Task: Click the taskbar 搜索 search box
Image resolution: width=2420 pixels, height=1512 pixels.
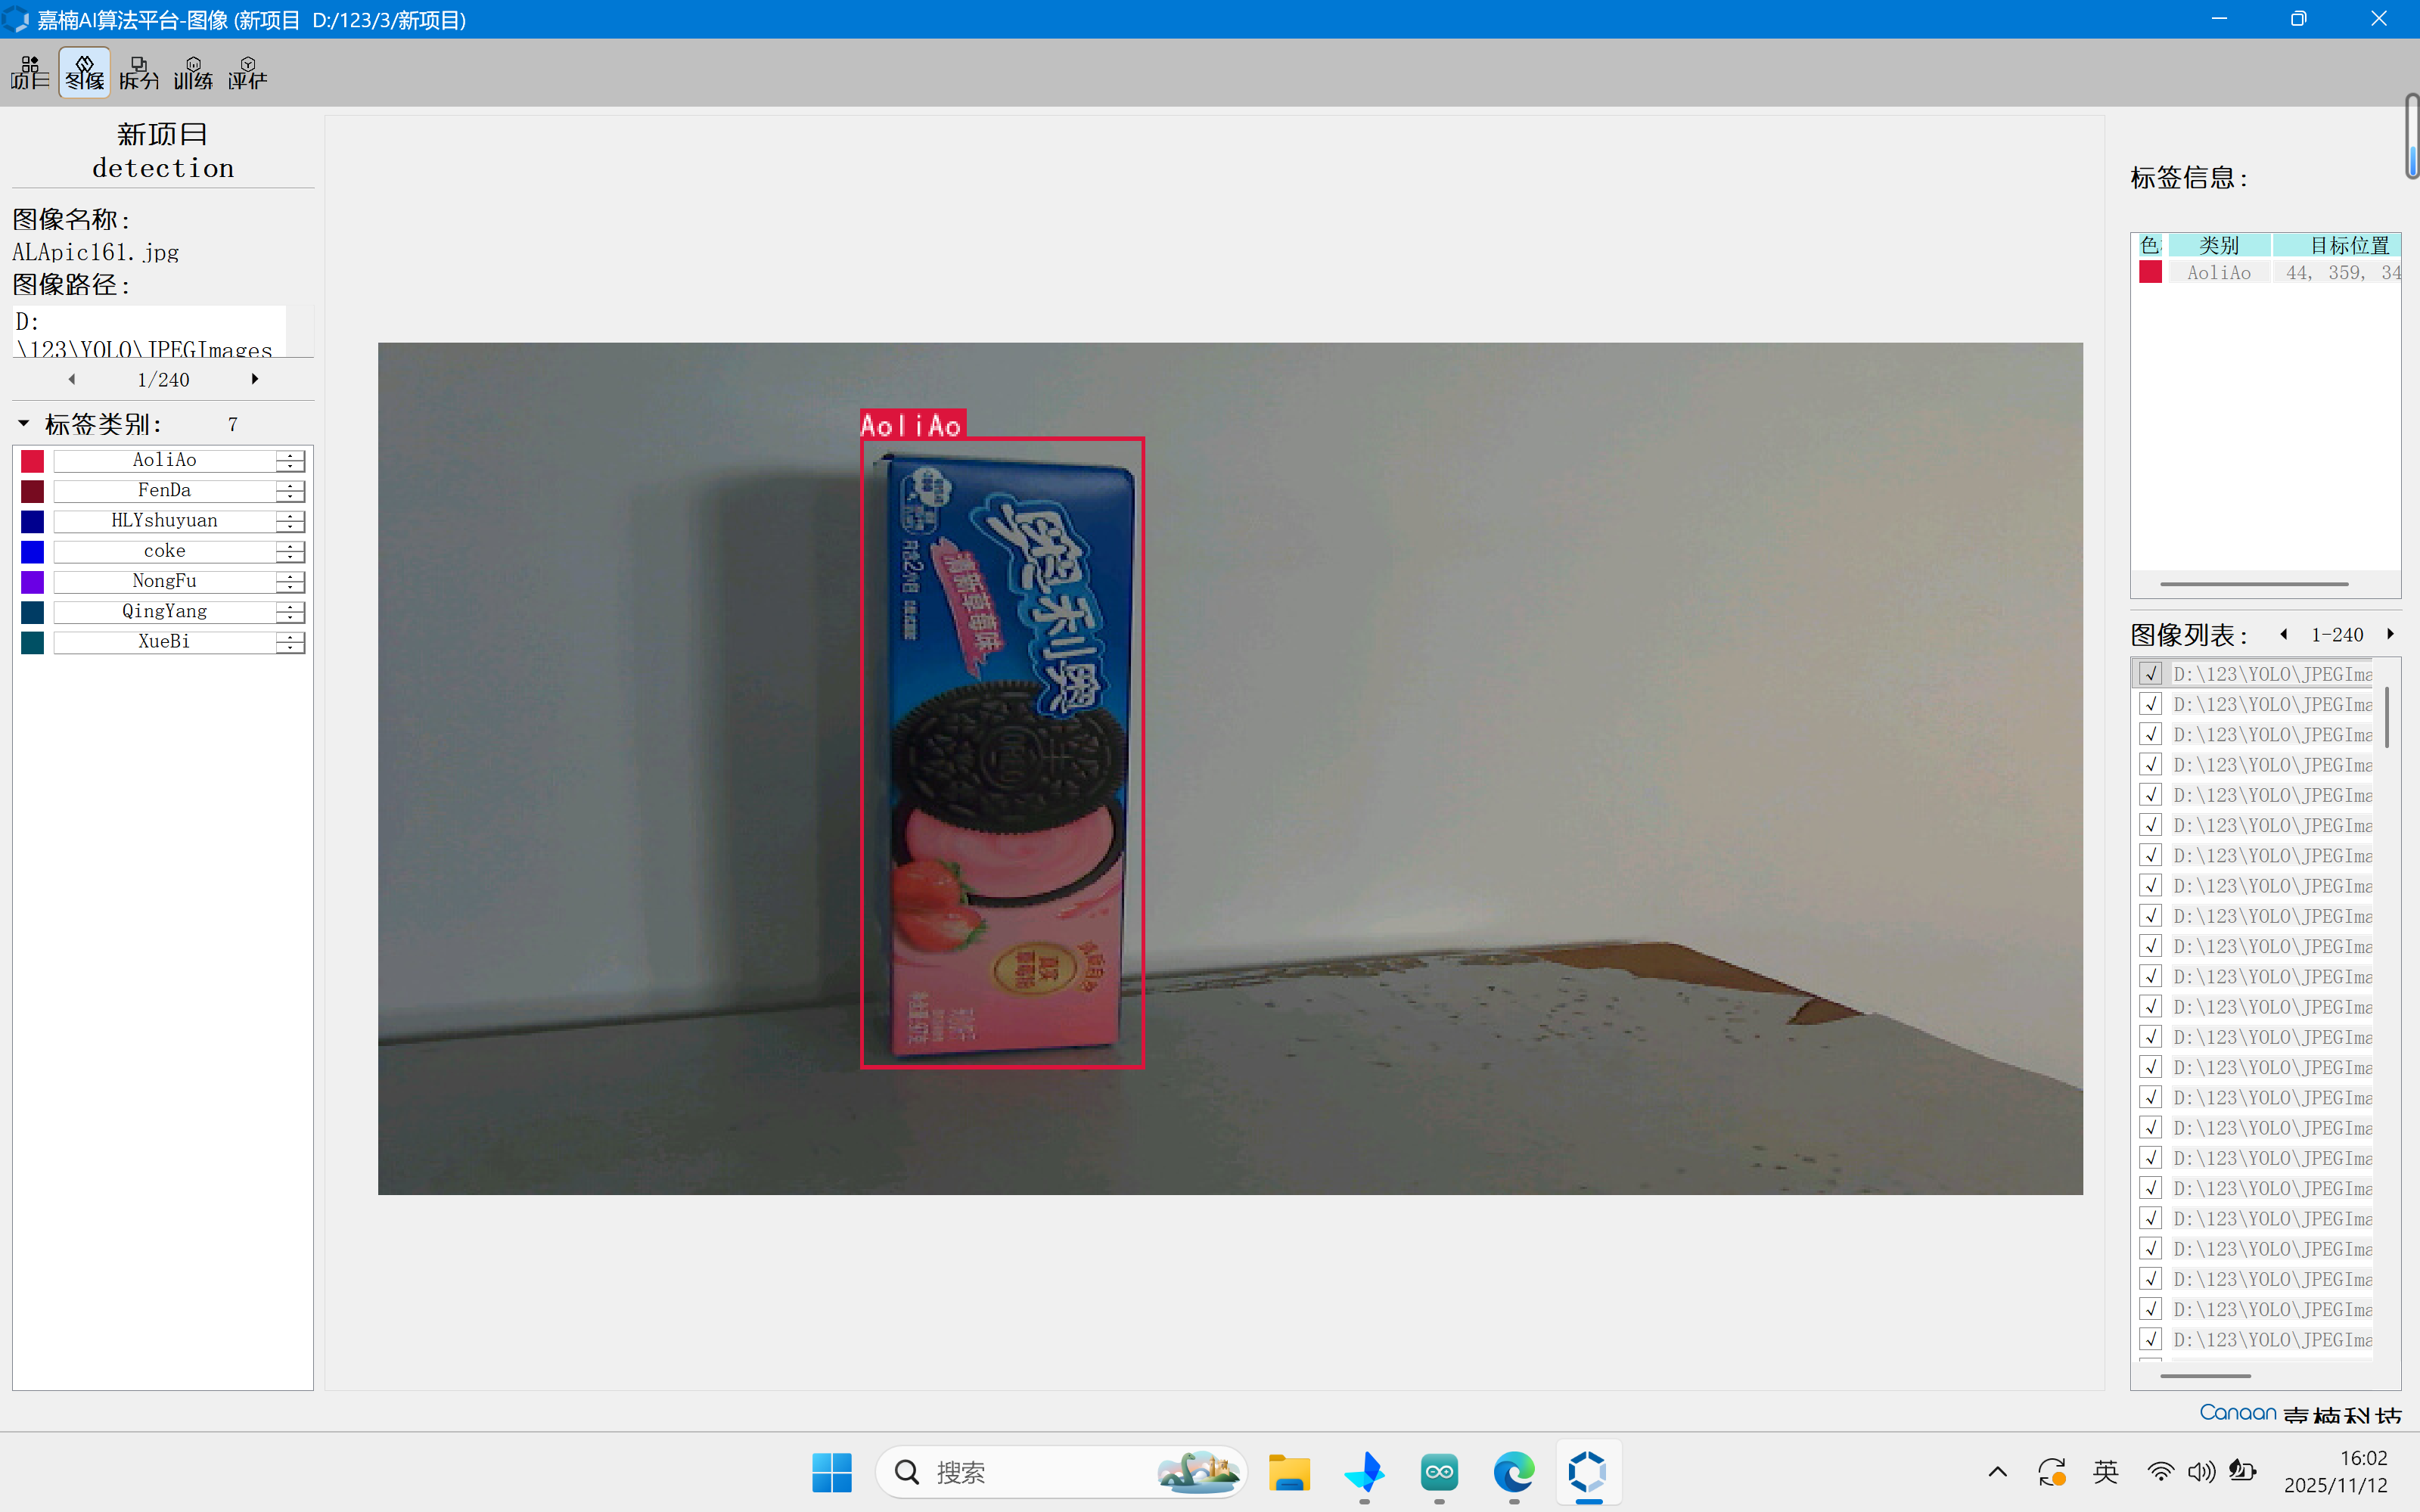Action: point(1062,1472)
